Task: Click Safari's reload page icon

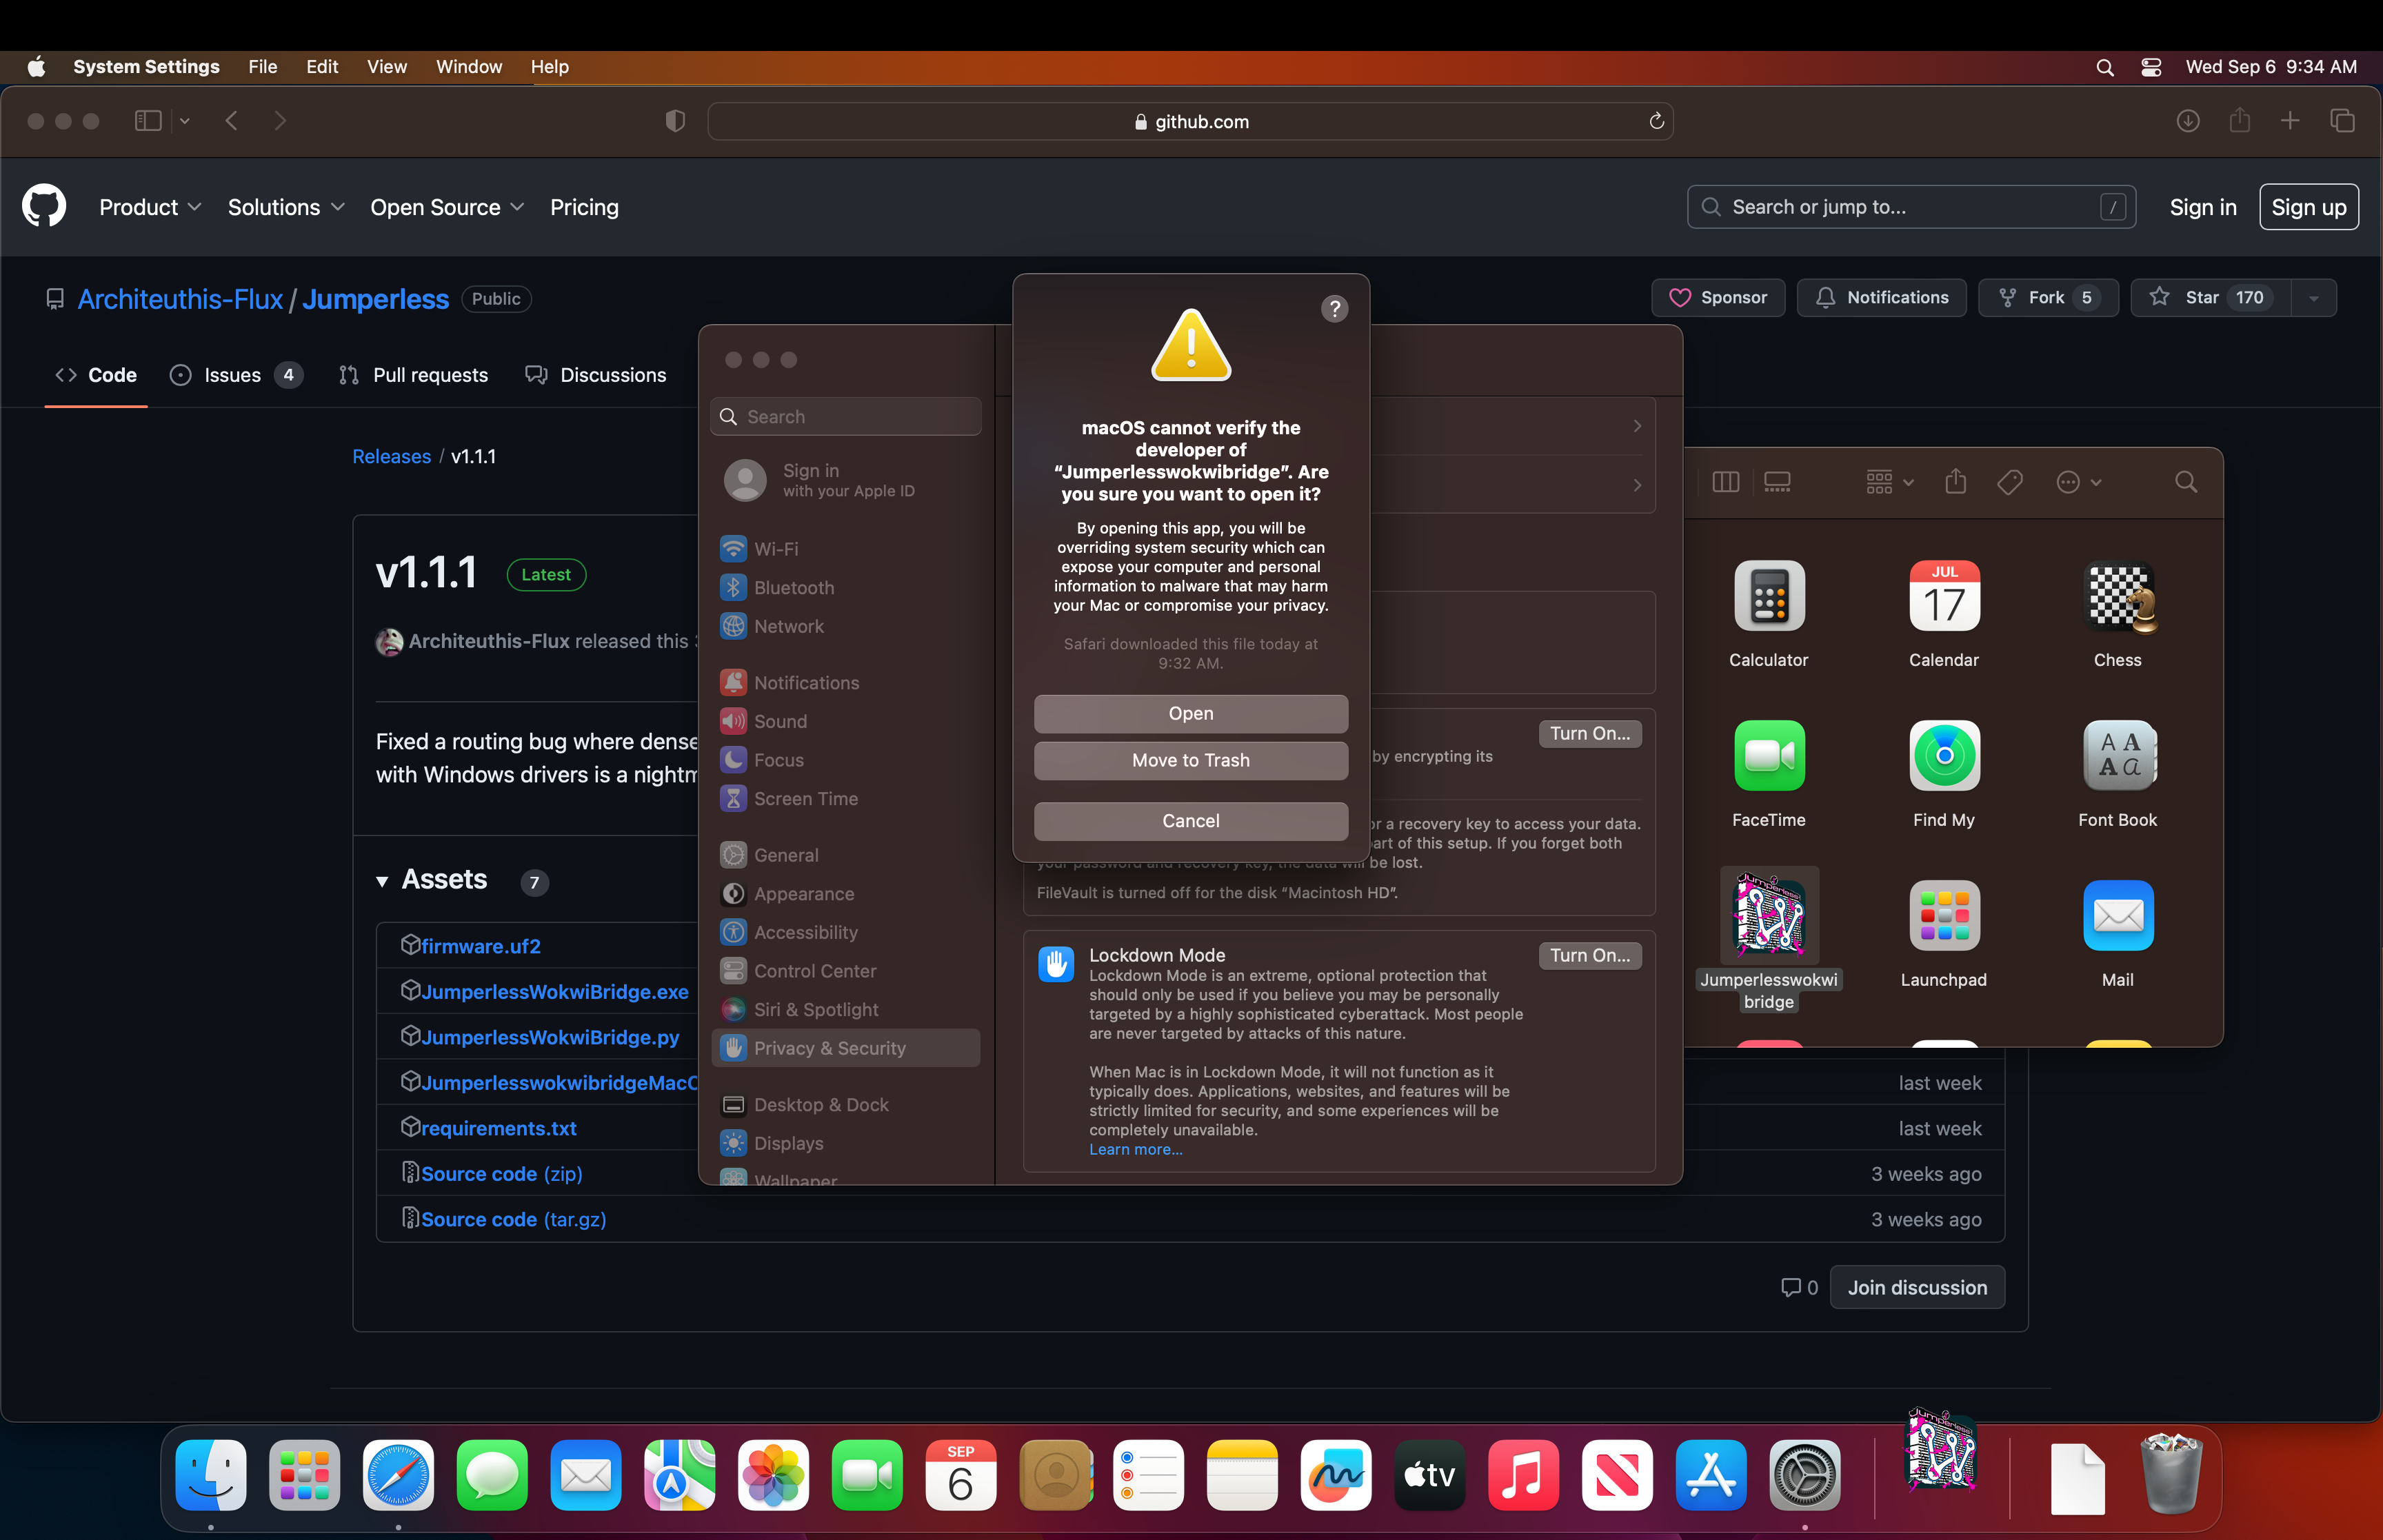Action: (x=1656, y=121)
